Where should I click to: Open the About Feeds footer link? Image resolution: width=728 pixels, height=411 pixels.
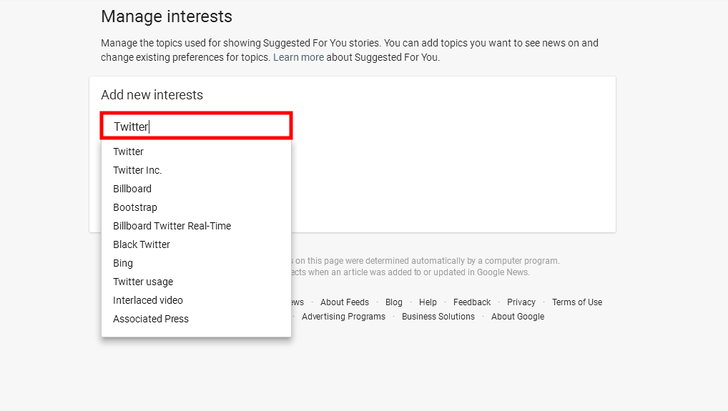click(344, 302)
